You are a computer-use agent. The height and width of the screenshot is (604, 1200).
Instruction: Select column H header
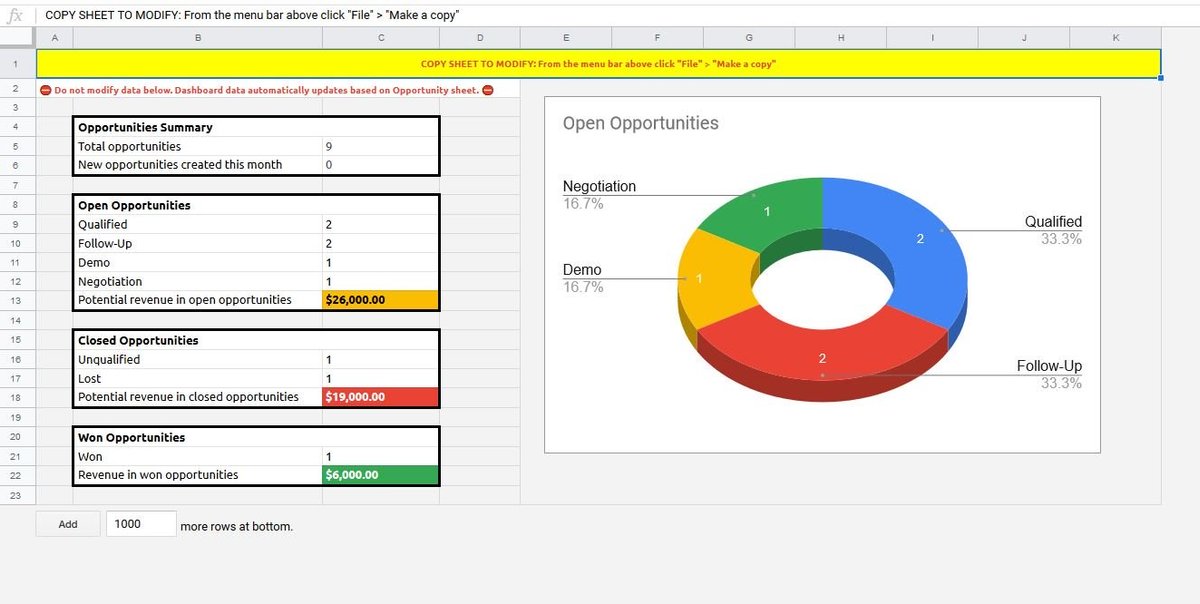coord(841,38)
